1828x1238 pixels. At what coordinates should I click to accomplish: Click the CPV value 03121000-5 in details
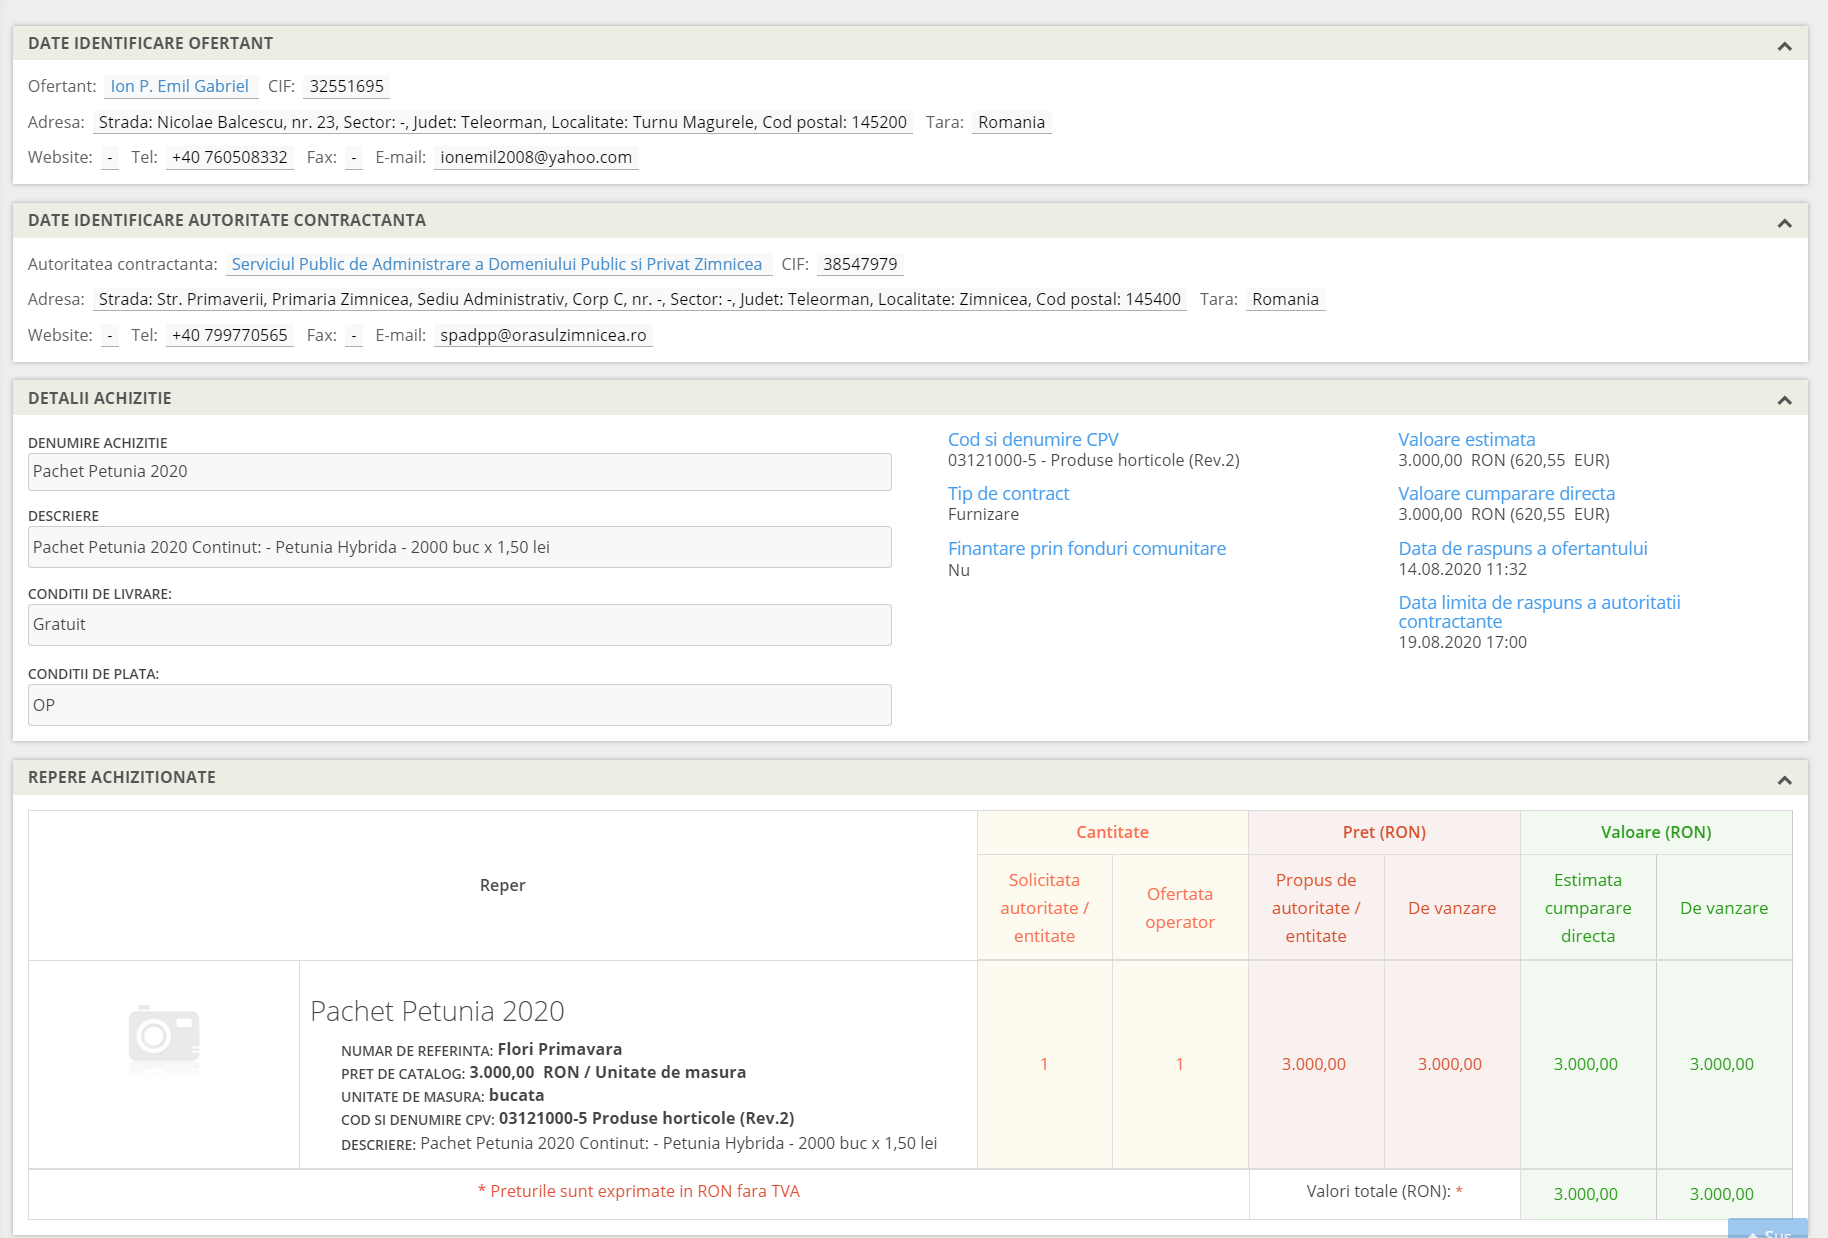click(x=1093, y=460)
